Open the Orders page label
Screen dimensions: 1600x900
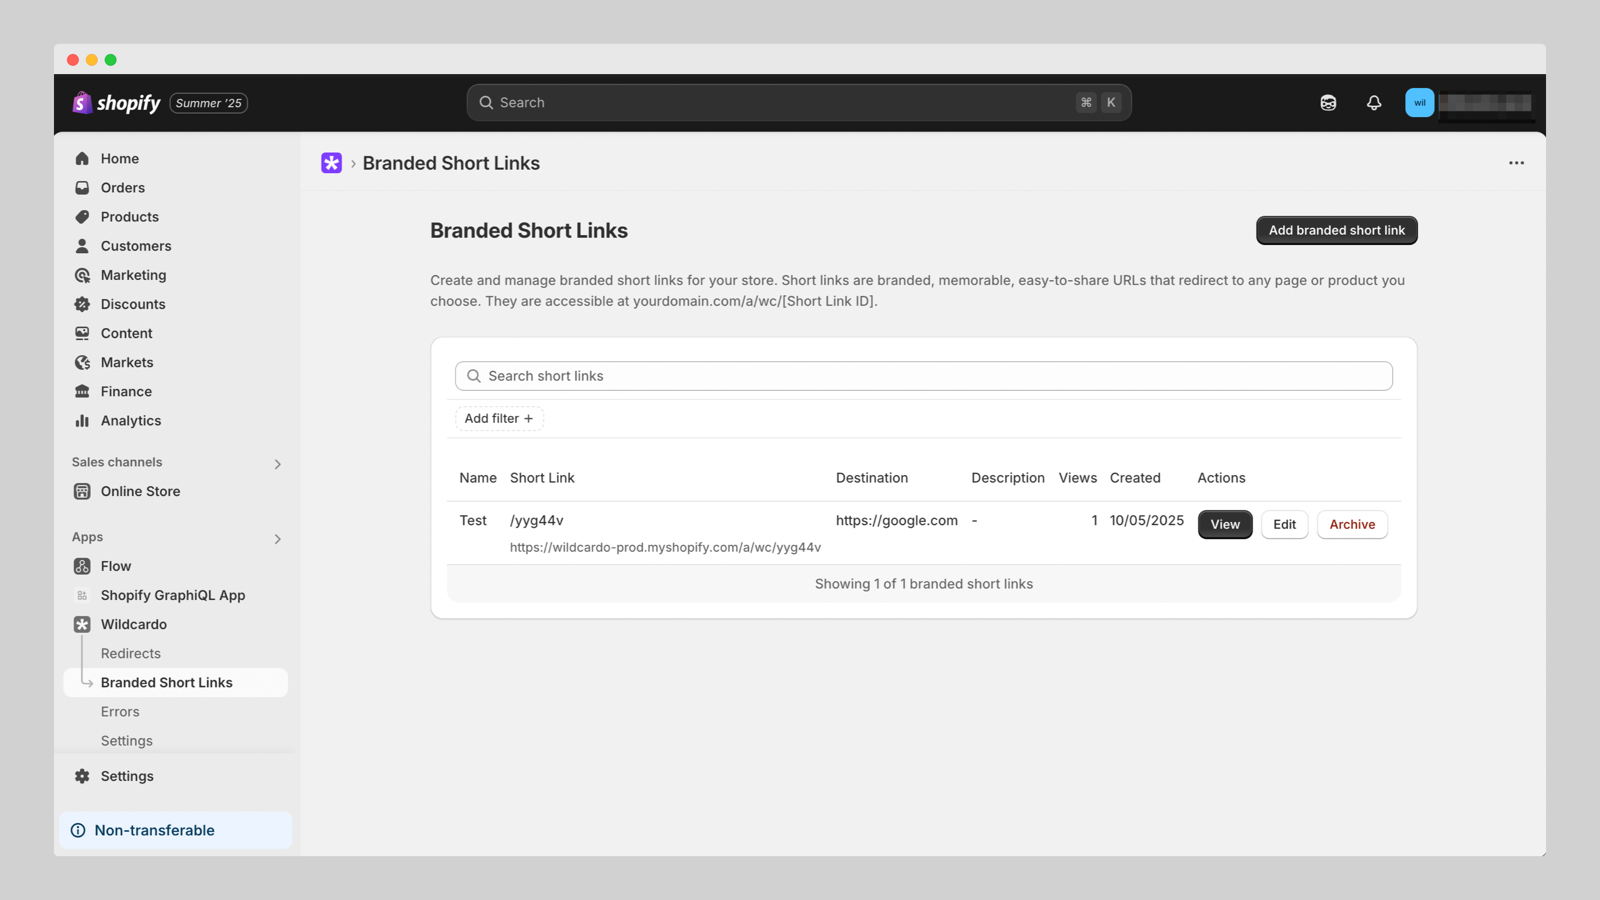pyautogui.click(x=123, y=188)
